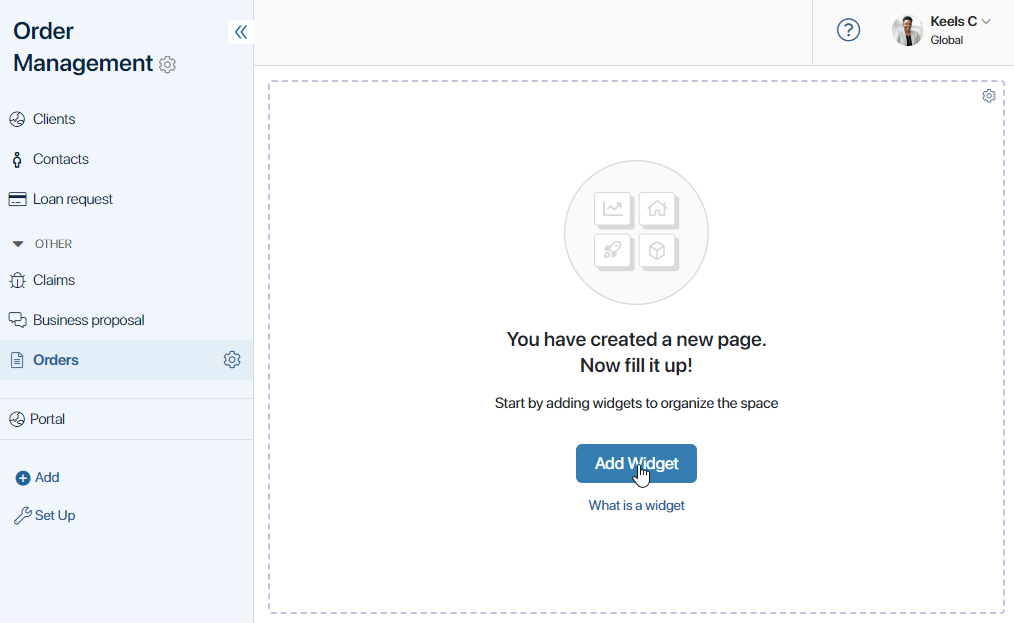
Task: Open the page settings gear in the widget area
Action: pyautogui.click(x=989, y=96)
